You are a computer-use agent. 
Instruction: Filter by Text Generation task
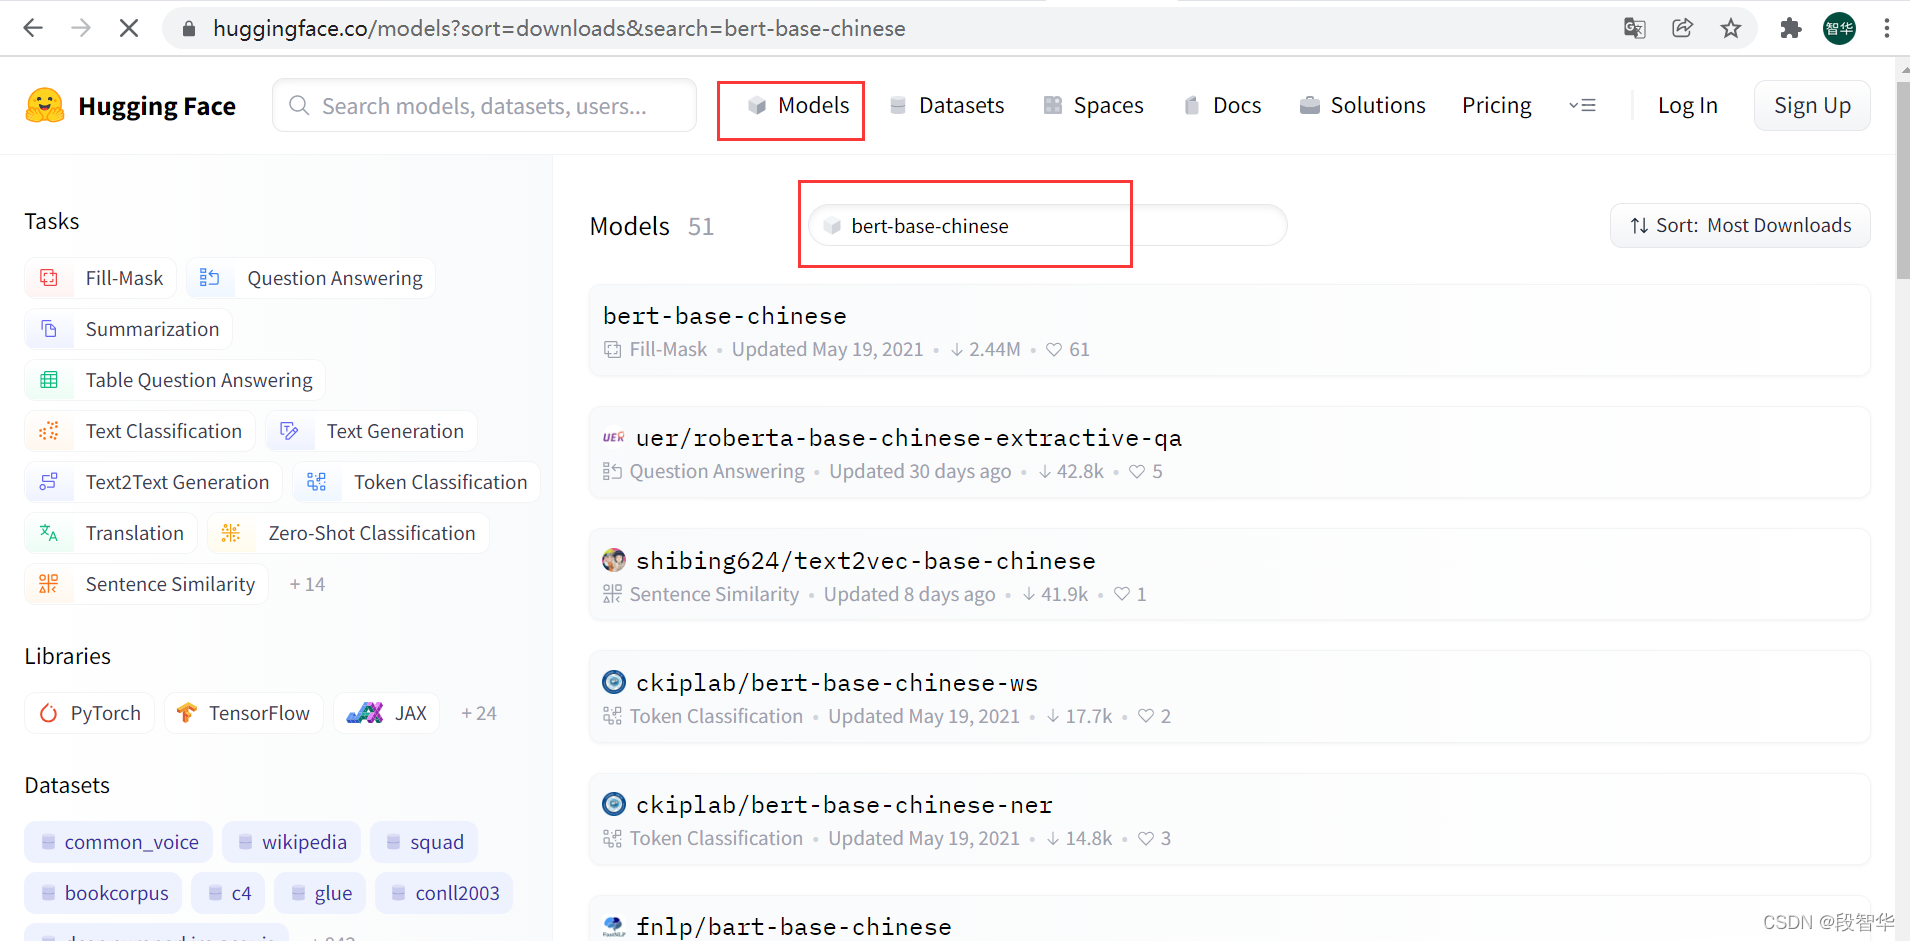(x=372, y=431)
